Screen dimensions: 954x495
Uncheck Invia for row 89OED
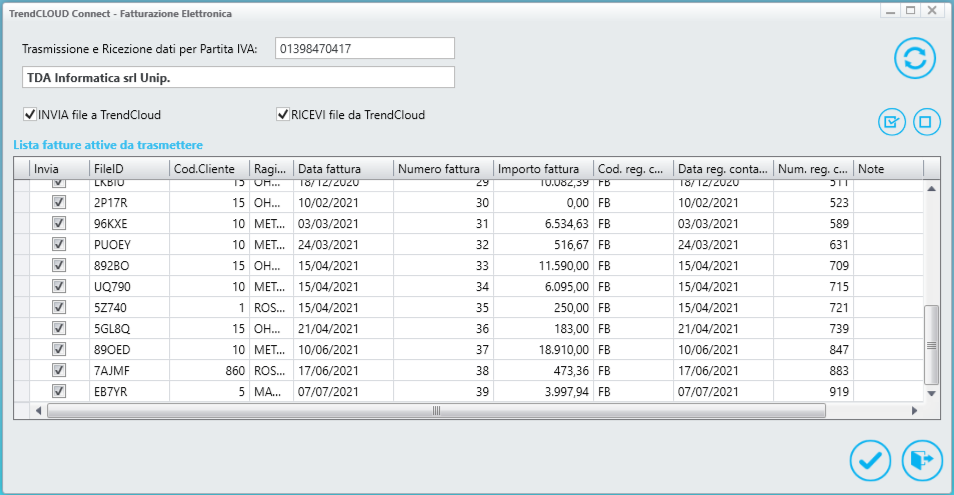59,349
